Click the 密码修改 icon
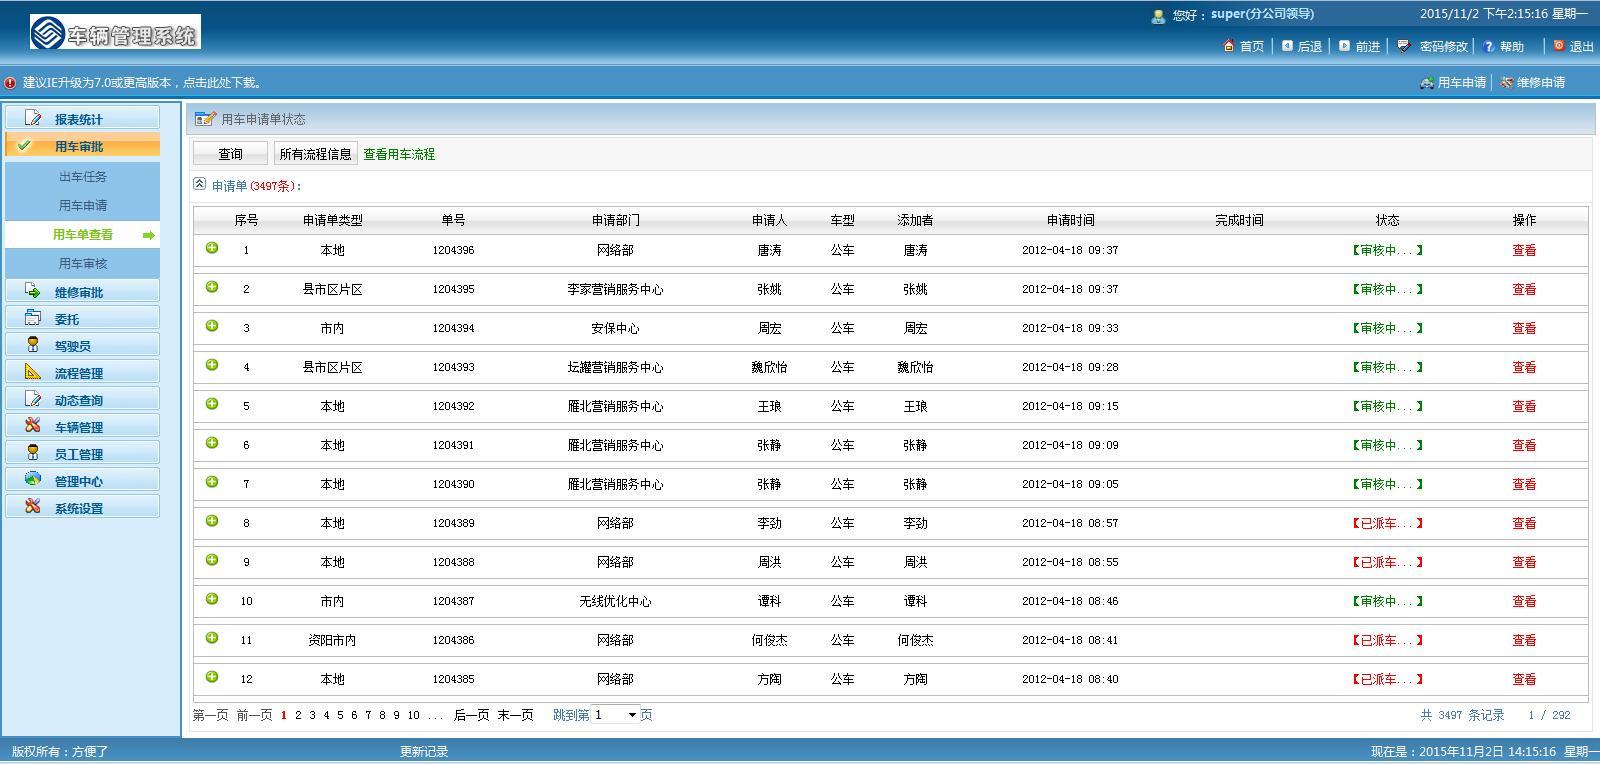Screen dimensions: 1600x764 pyautogui.click(x=1404, y=46)
